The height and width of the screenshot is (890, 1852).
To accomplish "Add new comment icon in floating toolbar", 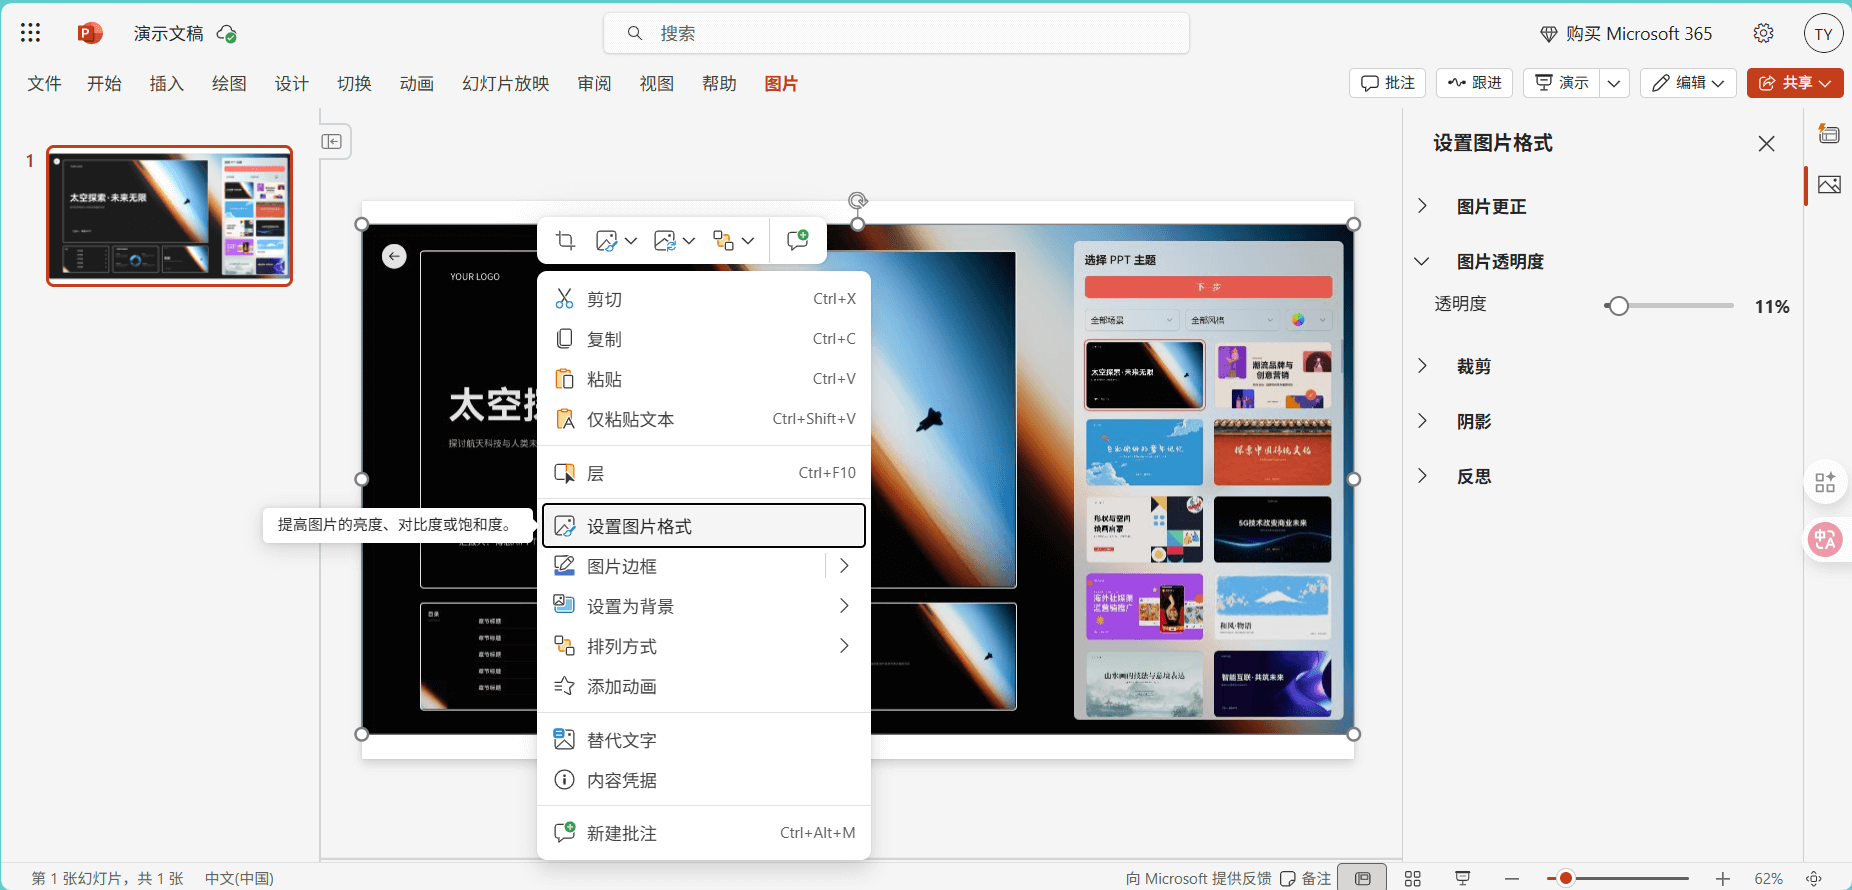I will [x=797, y=240].
